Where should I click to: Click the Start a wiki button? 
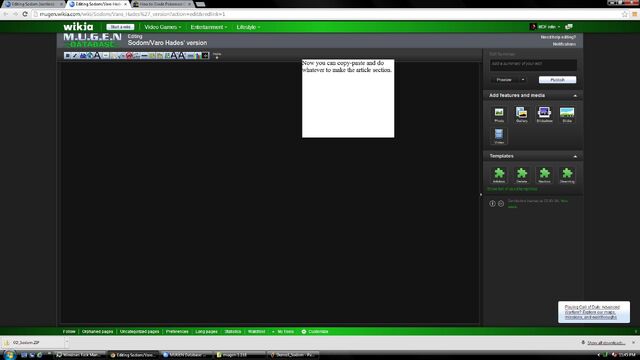click(x=120, y=27)
